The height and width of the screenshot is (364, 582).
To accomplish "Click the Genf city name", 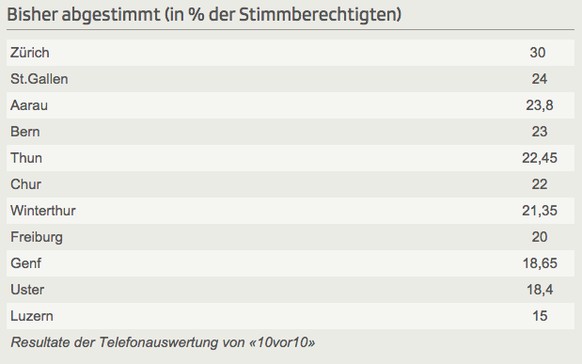I will [x=26, y=263].
